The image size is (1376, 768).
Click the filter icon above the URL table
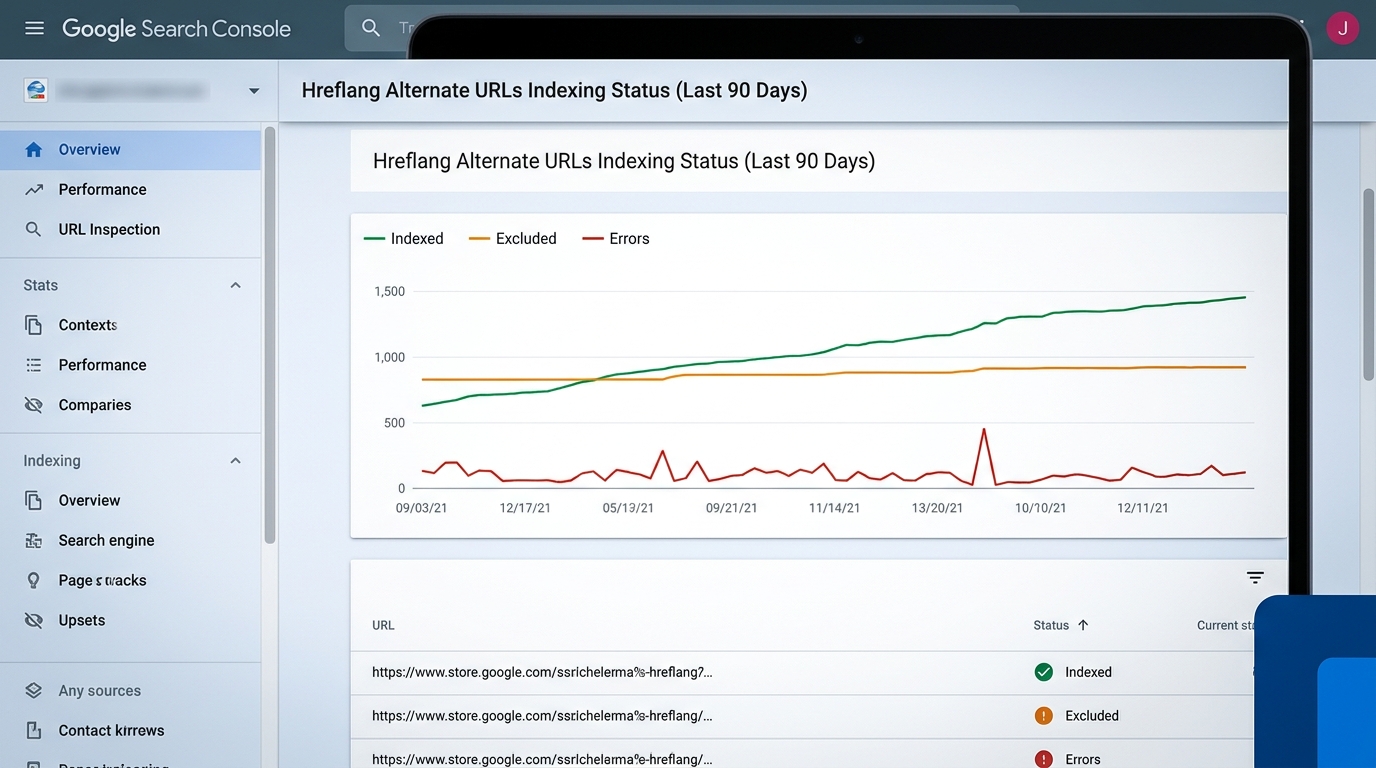coord(1255,578)
